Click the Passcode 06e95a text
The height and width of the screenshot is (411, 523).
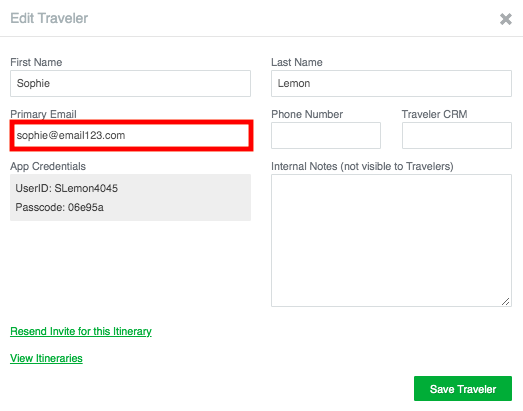[x=59, y=208]
